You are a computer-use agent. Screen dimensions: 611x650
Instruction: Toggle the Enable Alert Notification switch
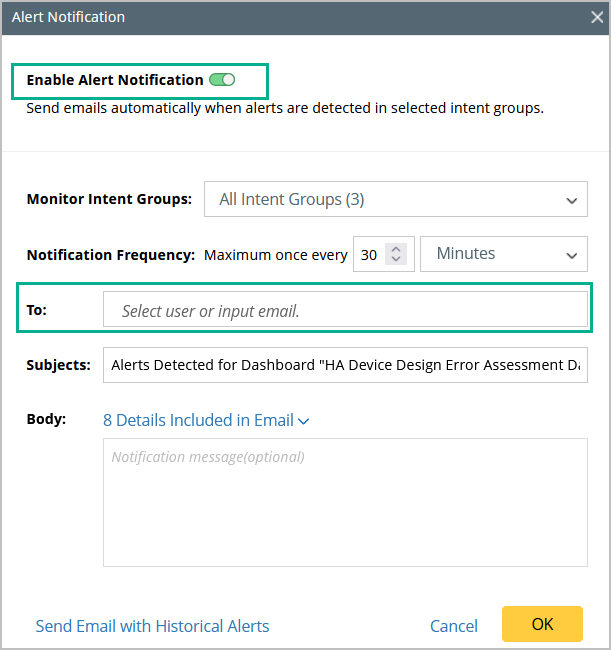pyautogui.click(x=222, y=80)
